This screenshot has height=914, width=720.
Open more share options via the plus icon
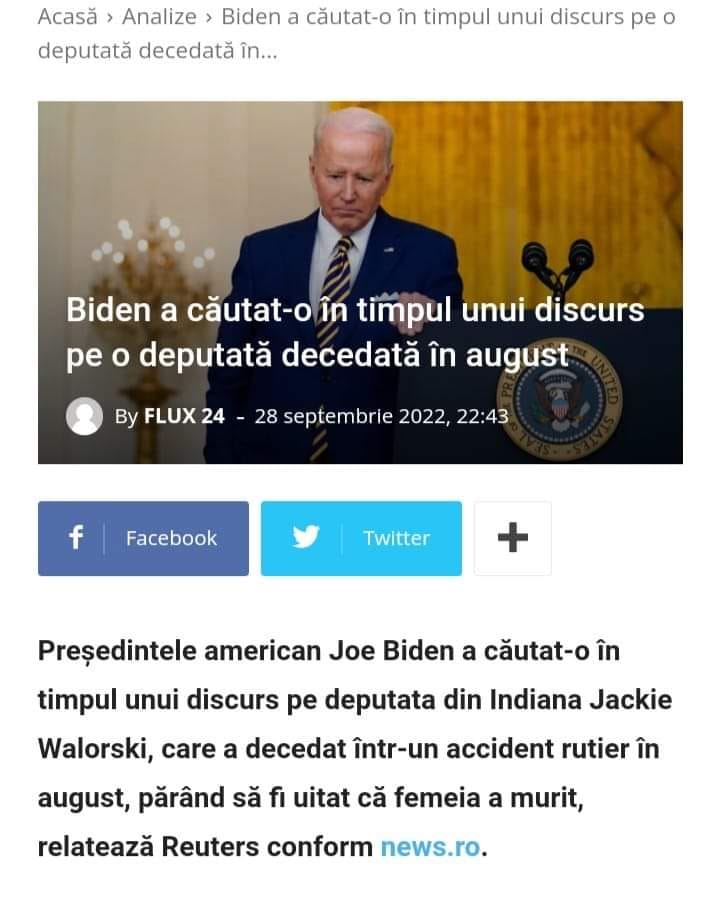coord(512,538)
